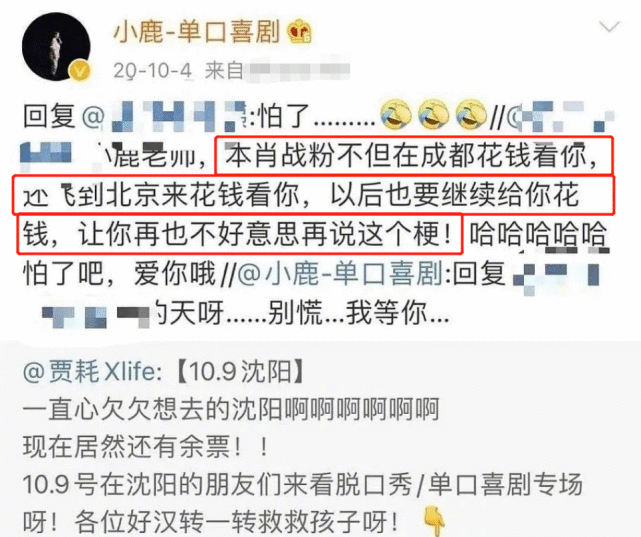Click the blurred source after 来自

(x=300, y=71)
